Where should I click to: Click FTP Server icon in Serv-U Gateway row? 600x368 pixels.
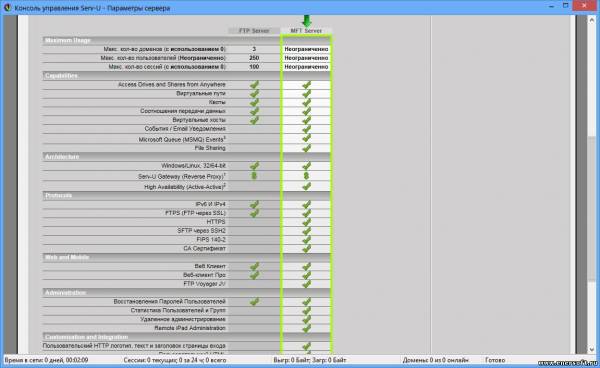[x=254, y=176]
